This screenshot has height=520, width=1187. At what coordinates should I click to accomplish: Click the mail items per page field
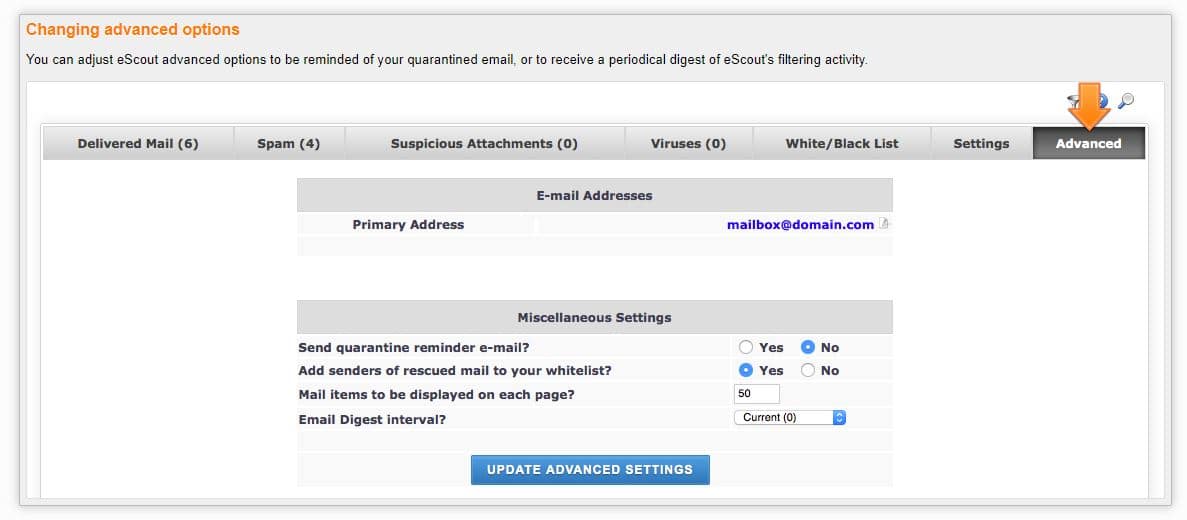tap(756, 394)
